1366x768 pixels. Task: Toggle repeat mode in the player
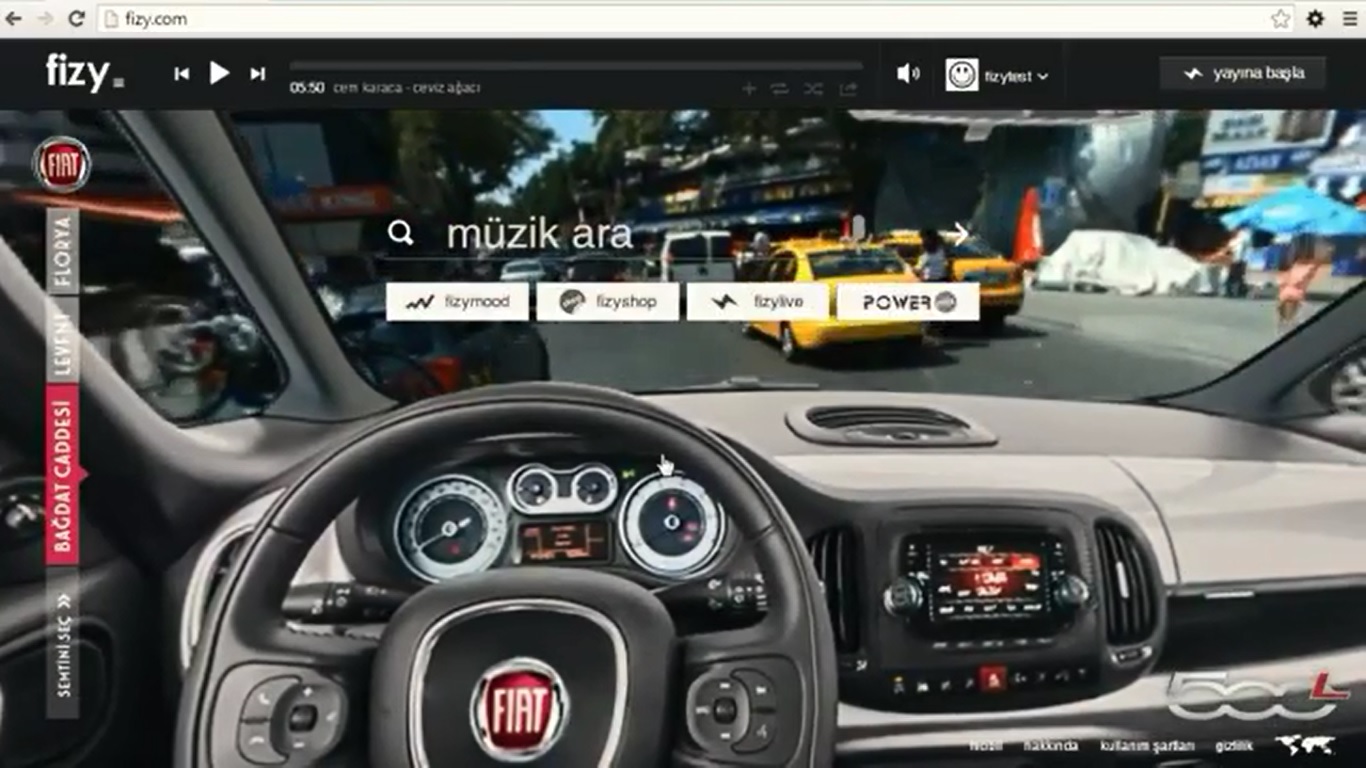[x=780, y=89]
